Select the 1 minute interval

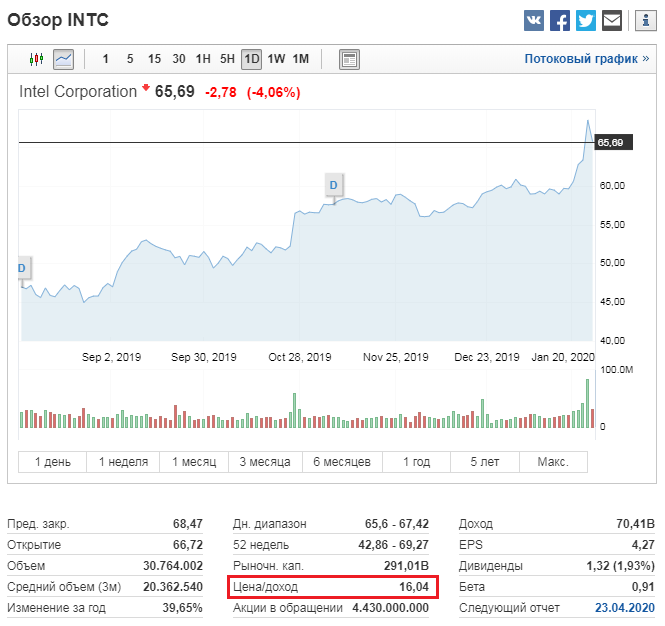106,59
